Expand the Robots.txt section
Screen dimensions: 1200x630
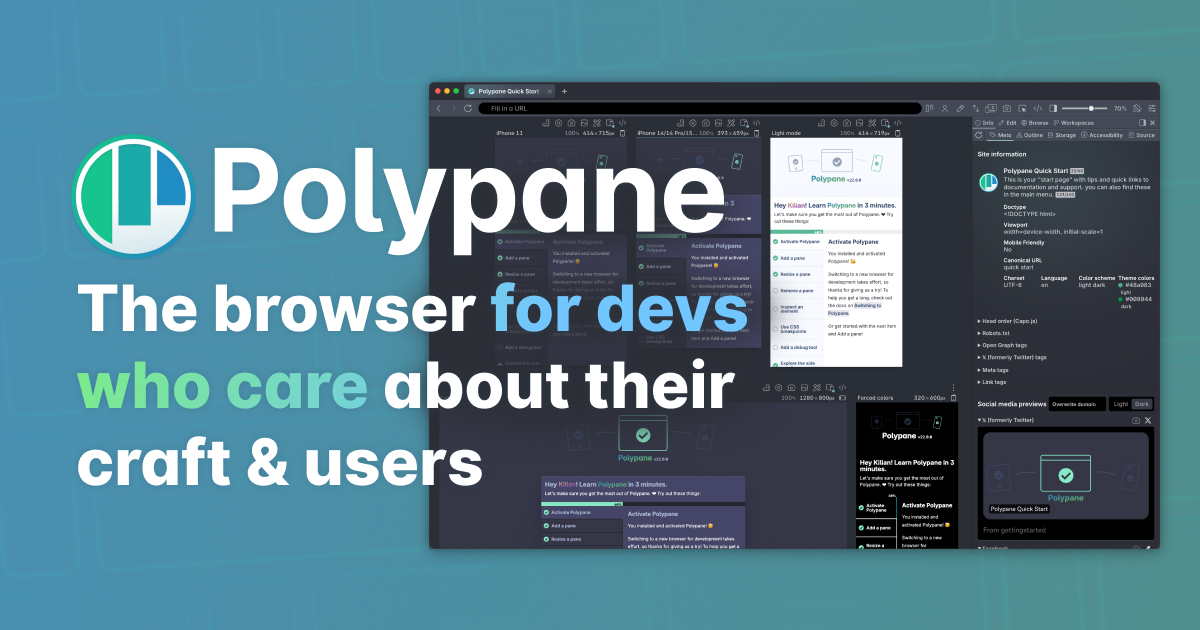pos(1000,333)
